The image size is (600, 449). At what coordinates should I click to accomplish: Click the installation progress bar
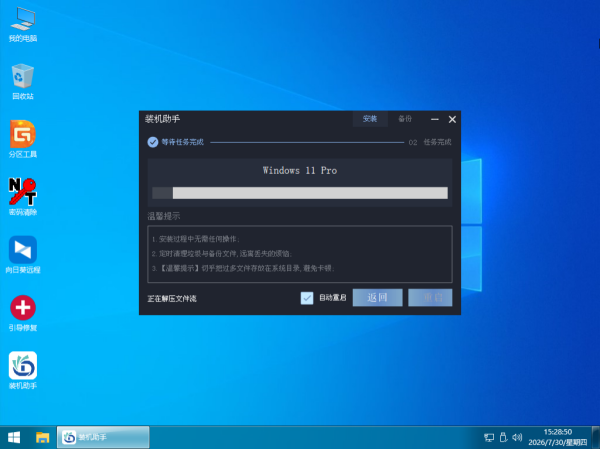[x=300, y=193]
